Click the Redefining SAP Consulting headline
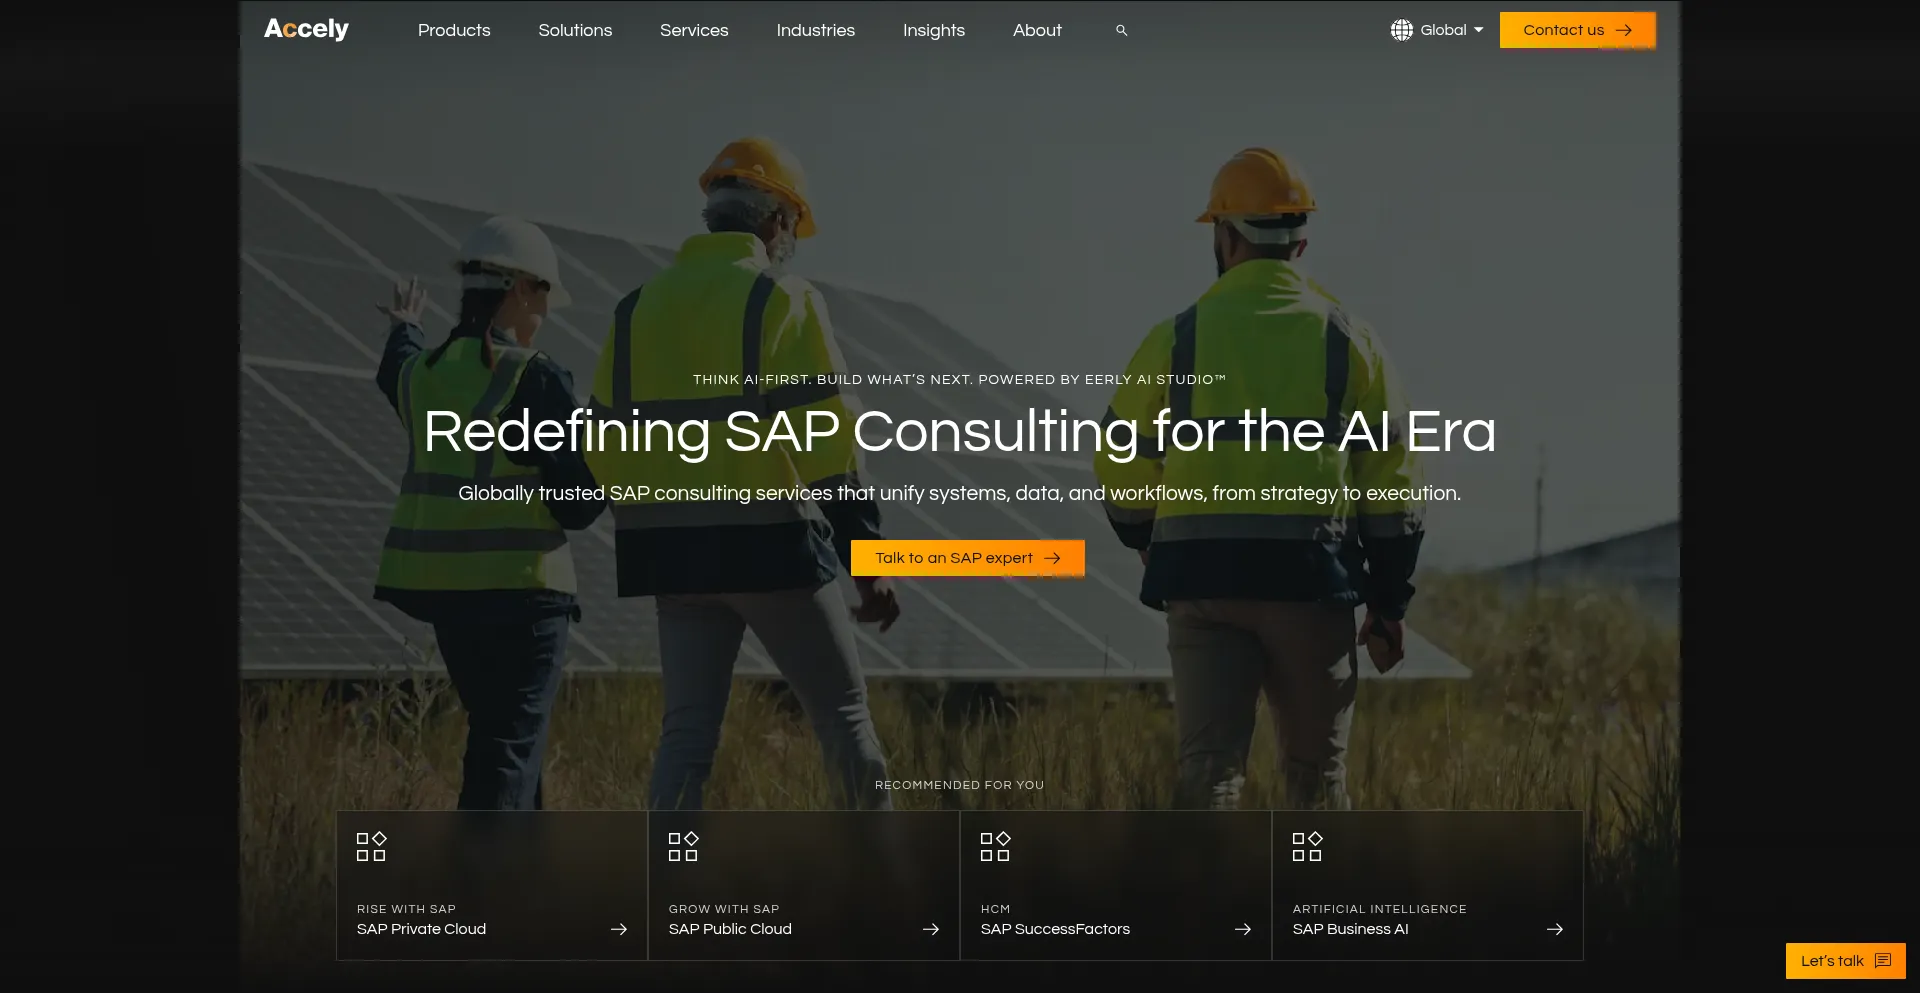Viewport: 1920px width, 993px height. [959, 432]
